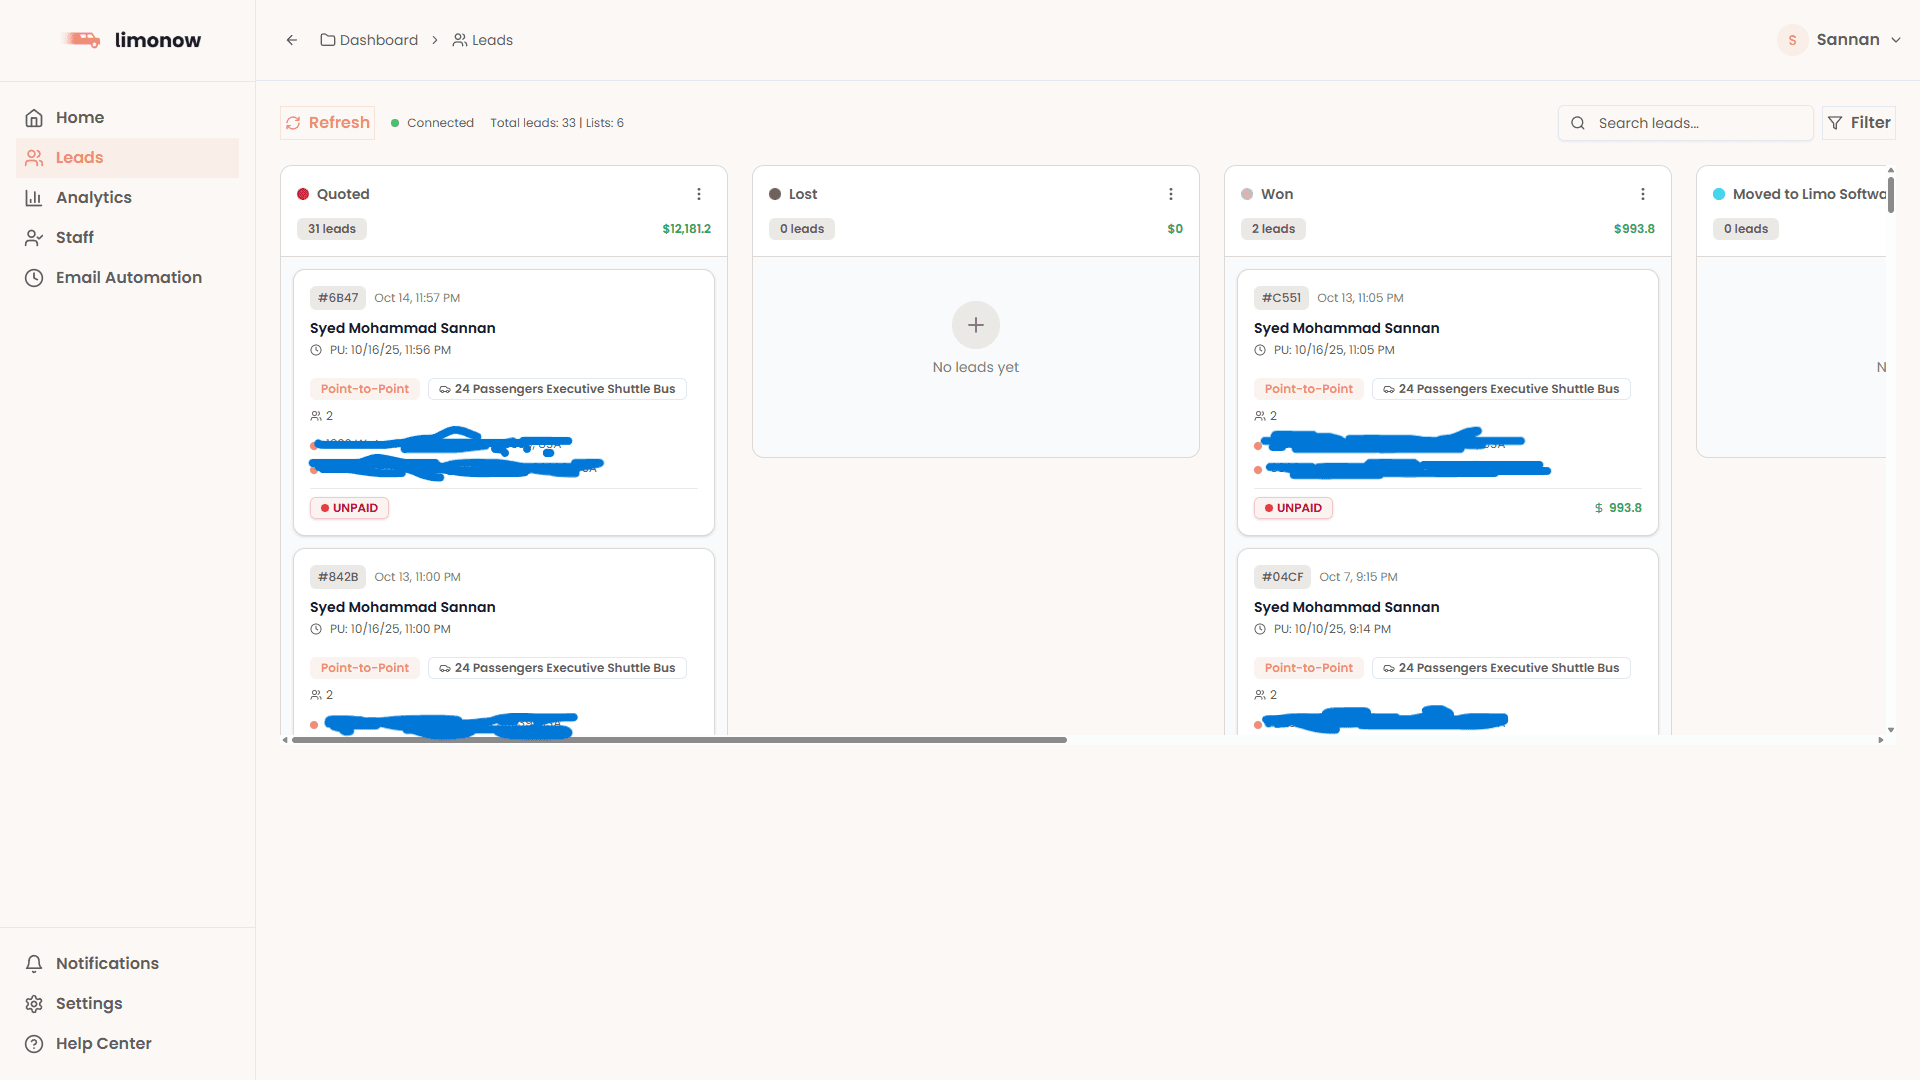Viewport: 1920px width, 1080px height.
Task: Open Settings from the sidebar
Action: (x=89, y=1003)
